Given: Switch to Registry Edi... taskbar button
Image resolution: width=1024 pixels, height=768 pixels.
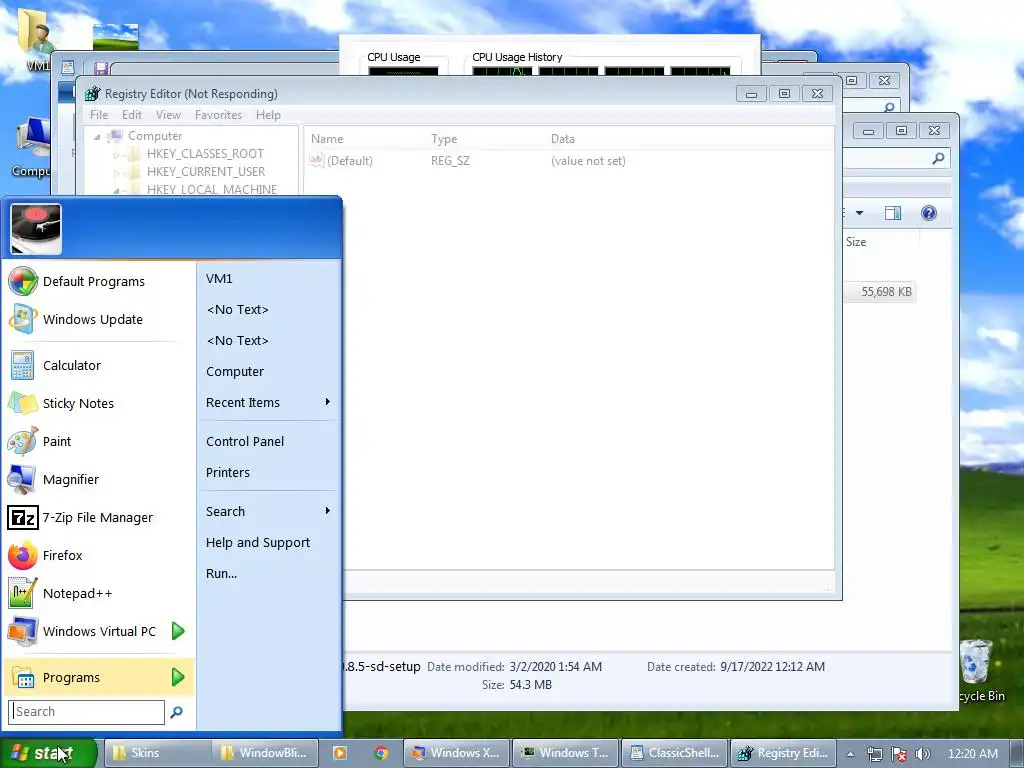Looking at the screenshot, I should click(x=783, y=753).
